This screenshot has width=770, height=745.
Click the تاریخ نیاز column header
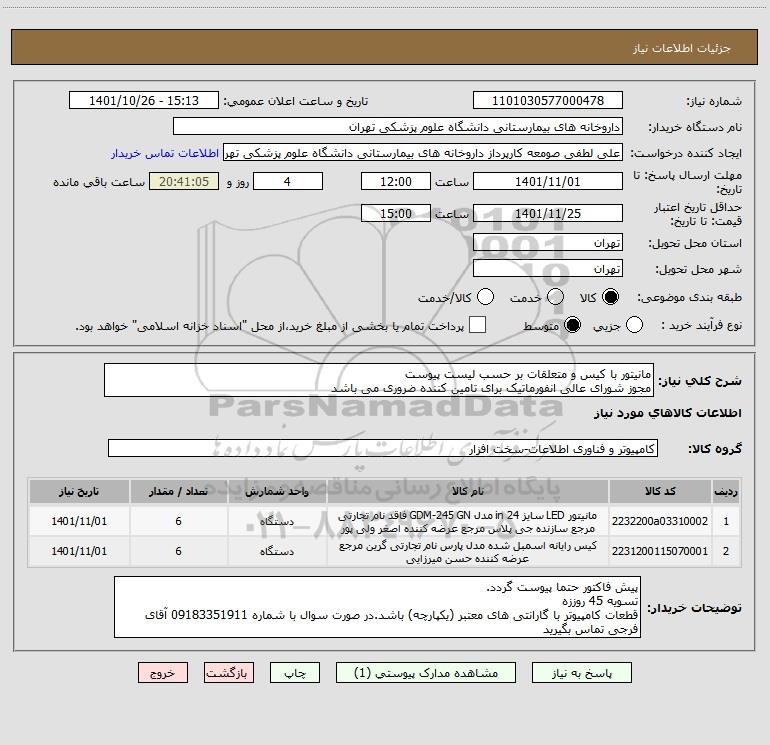pos(79,492)
